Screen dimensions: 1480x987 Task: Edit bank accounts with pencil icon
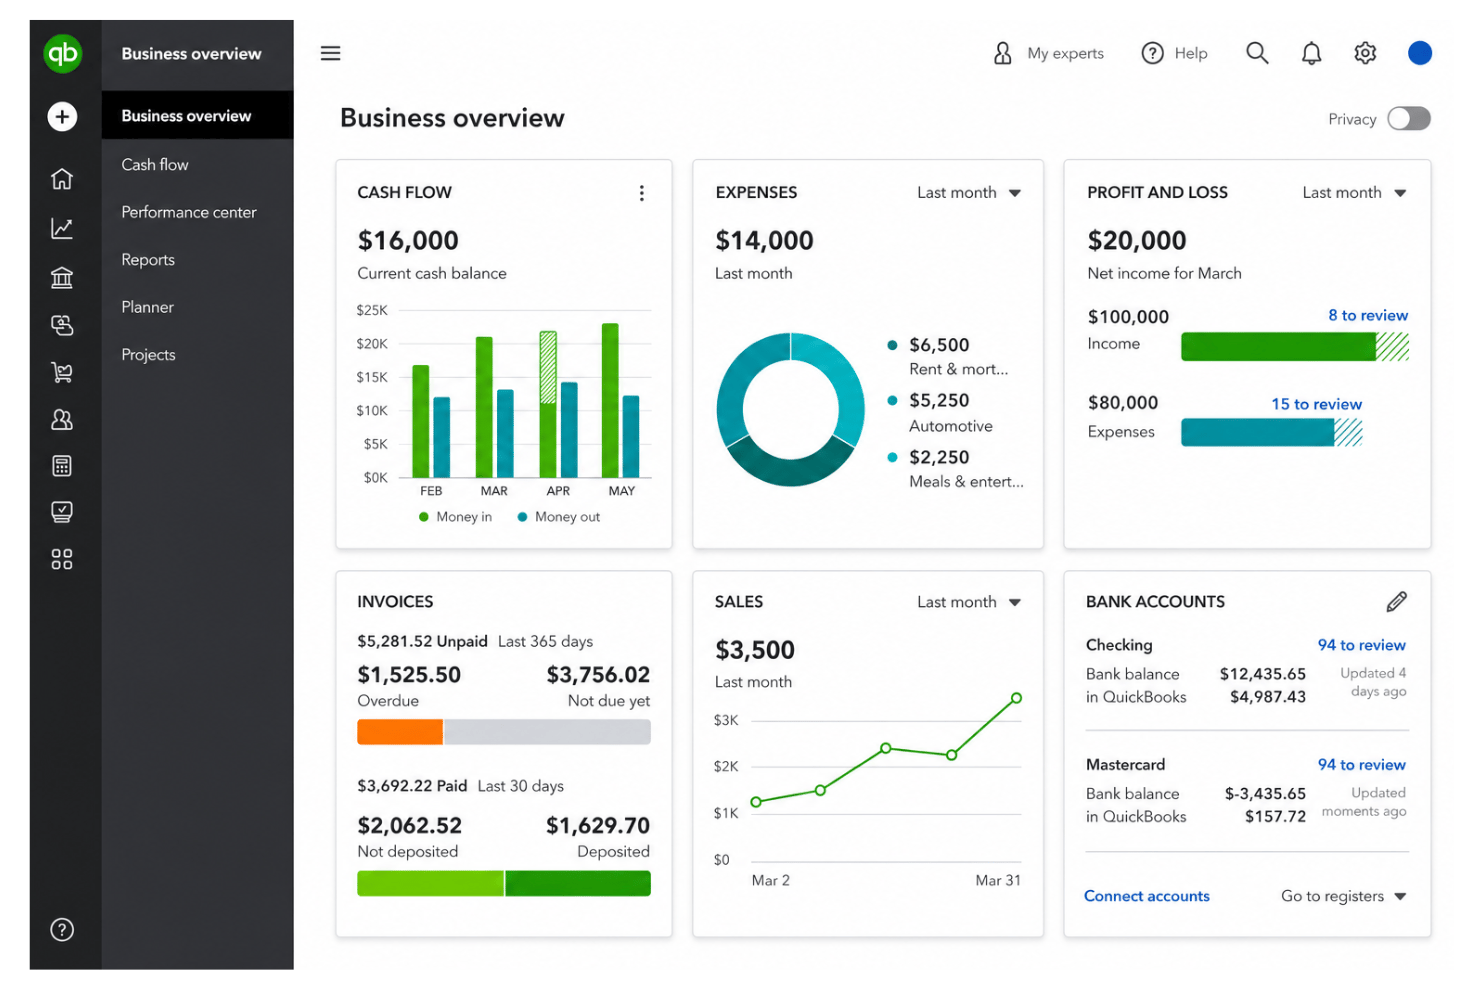[1397, 601]
